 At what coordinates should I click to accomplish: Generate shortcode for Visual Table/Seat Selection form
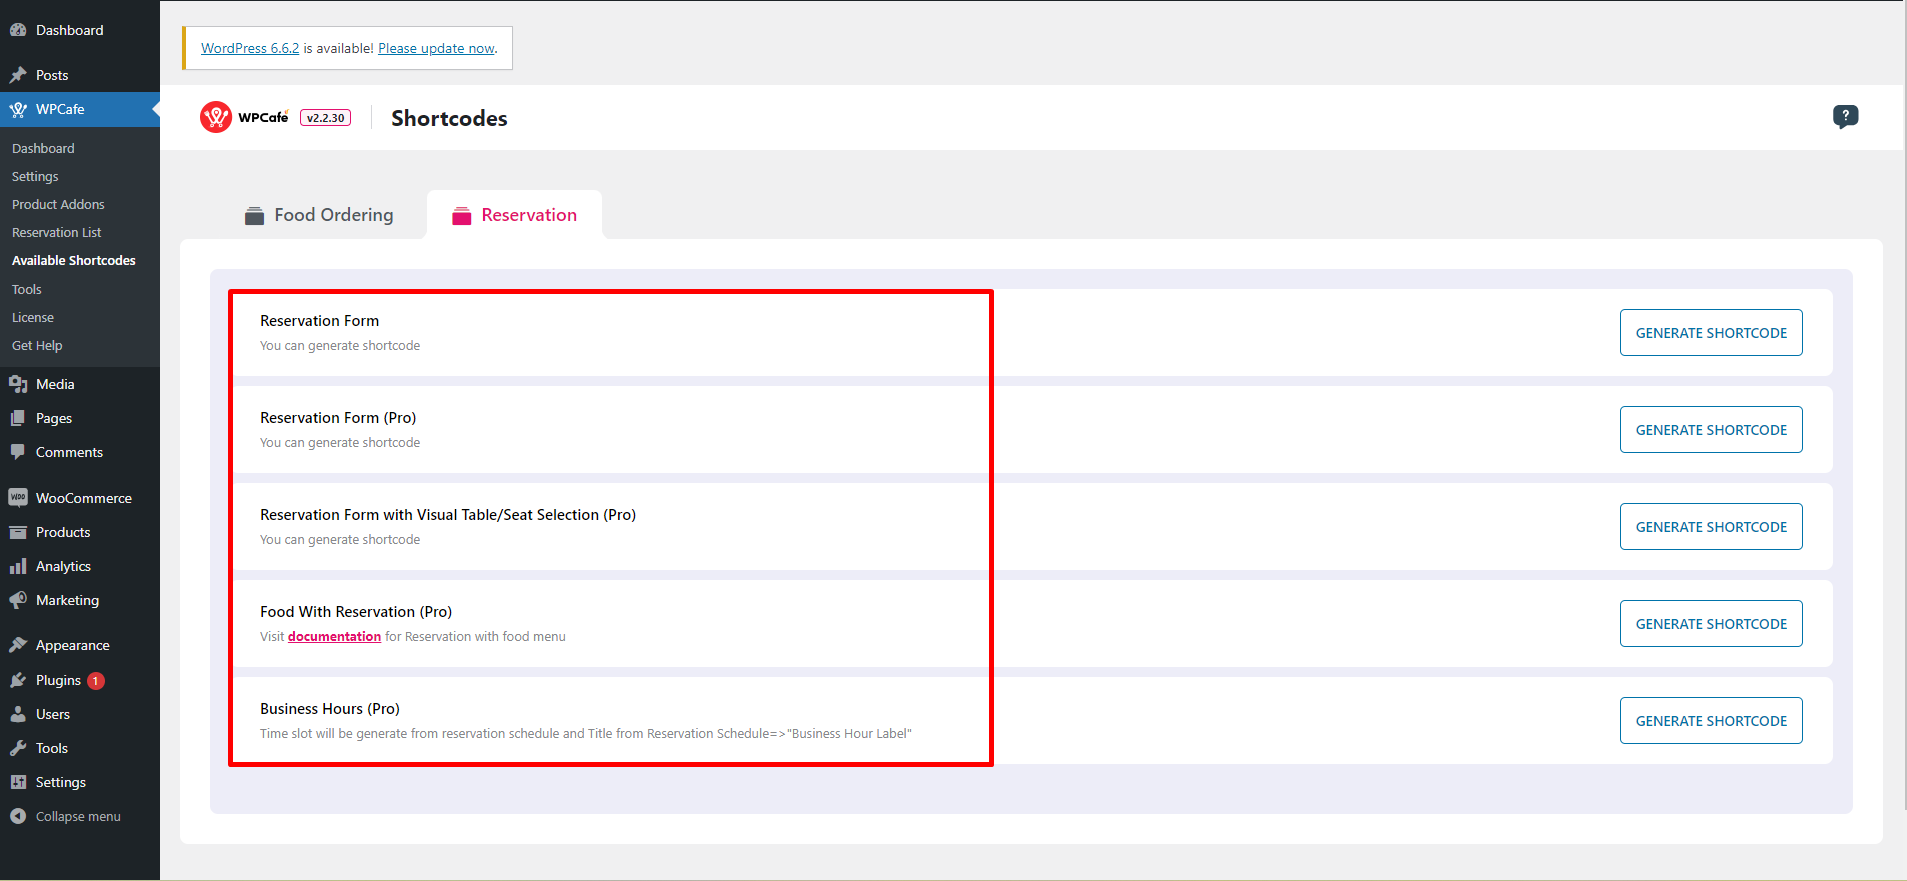1711,527
